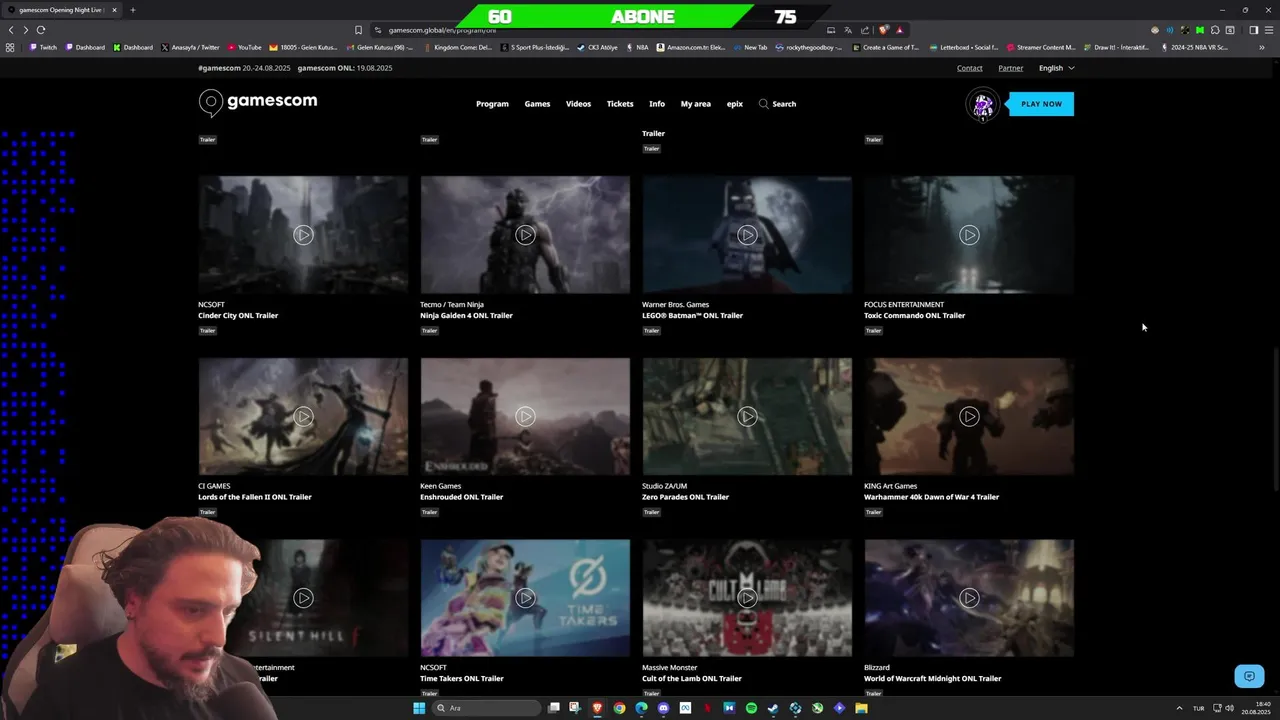Click the Trailer tag under Cinder City
The width and height of the screenshot is (1280, 720).
coord(207,331)
